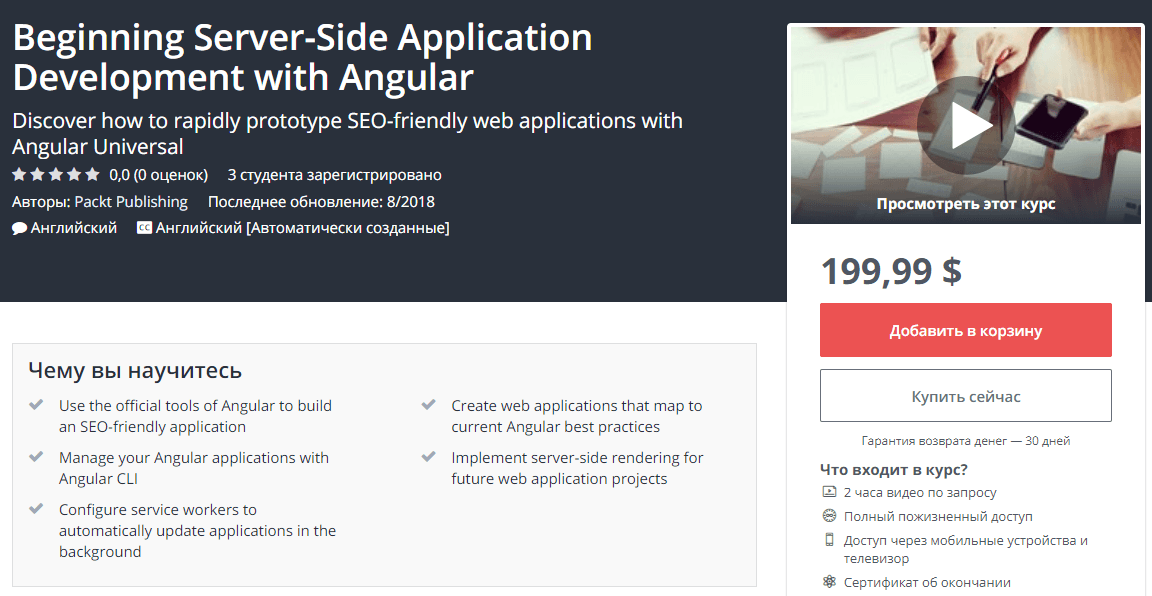The height and width of the screenshot is (596, 1152).
Task: Click 'Просмотреть этот курс' caption
Action: tap(965, 204)
